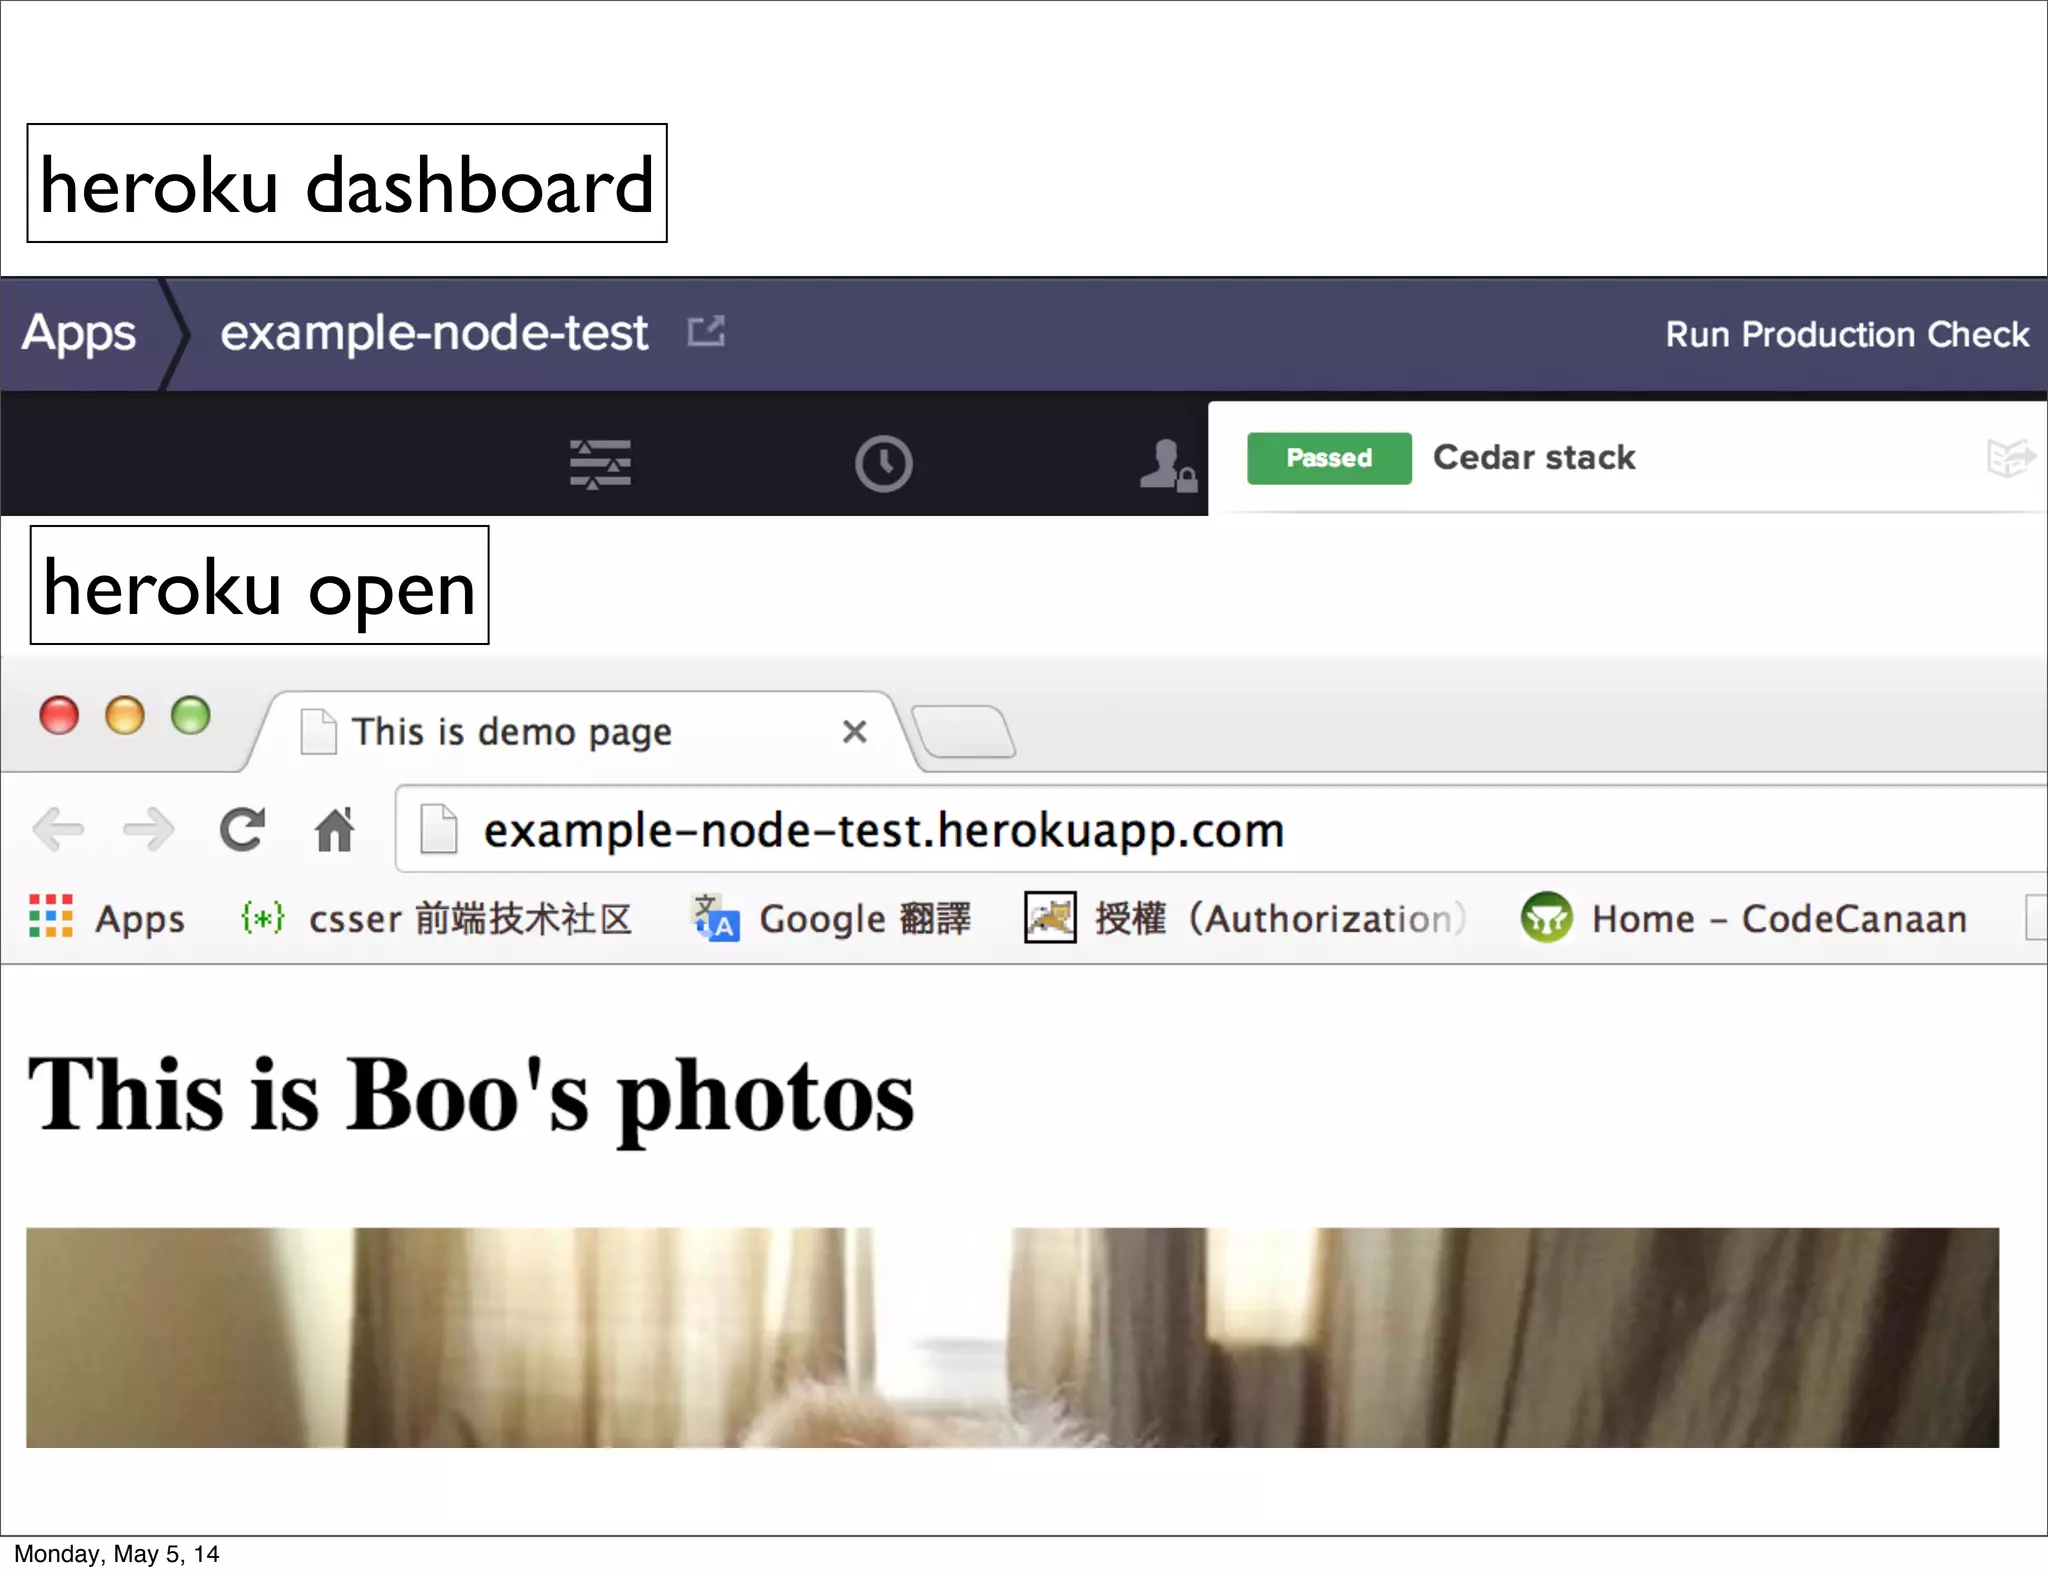
Task: Click the faded share icon beside Cedar stack
Action: (x=2010, y=458)
